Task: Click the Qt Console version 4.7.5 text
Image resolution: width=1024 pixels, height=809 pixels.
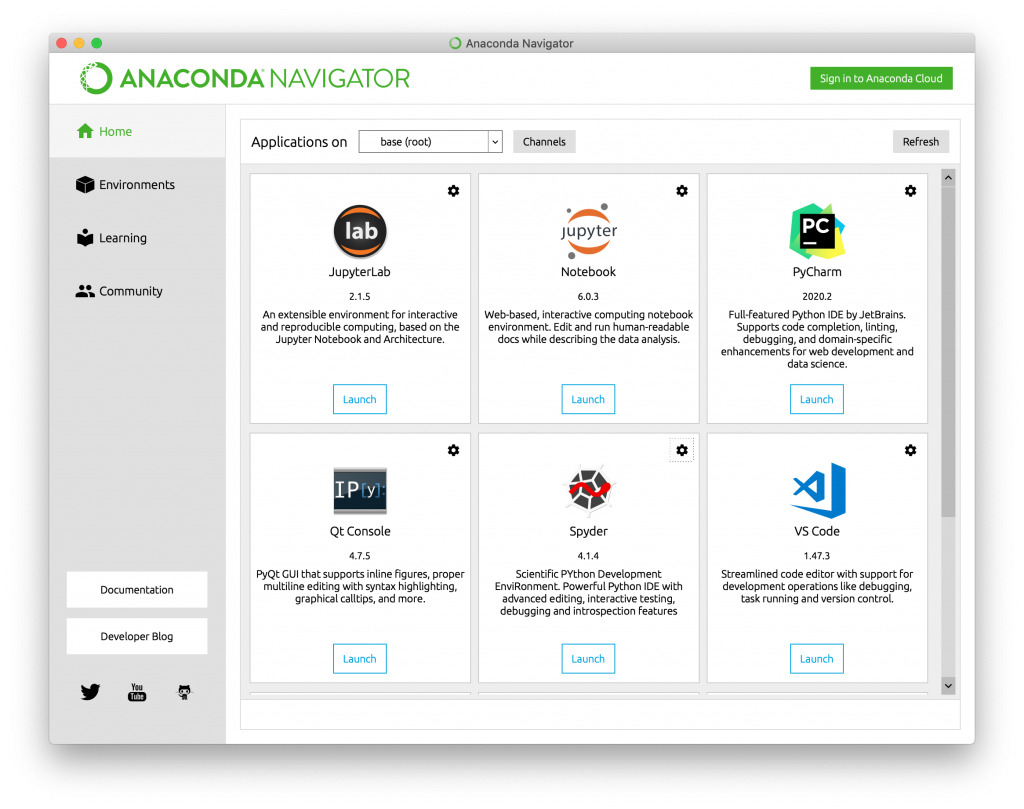Action: coord(360,556)
